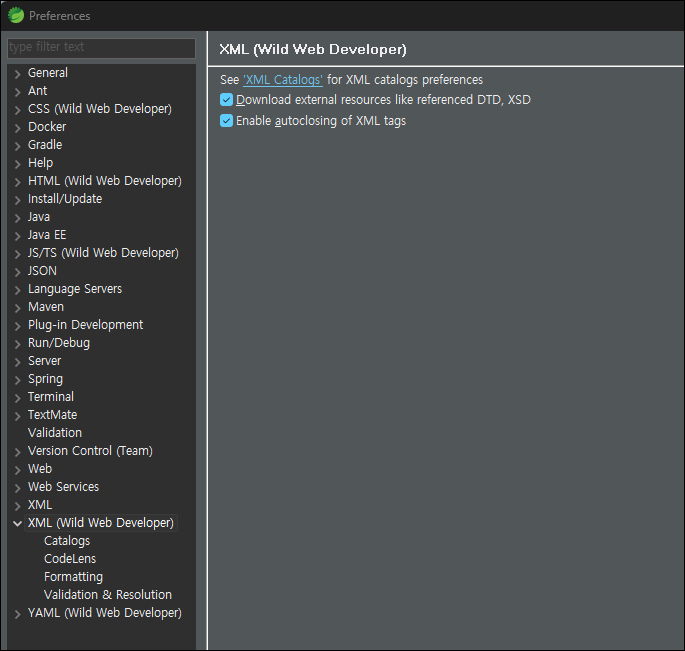Image resolution: width=685 pixels, height=651 pixels.
Task: Expand the Docker node arrow
Action: tap(17, 128)
